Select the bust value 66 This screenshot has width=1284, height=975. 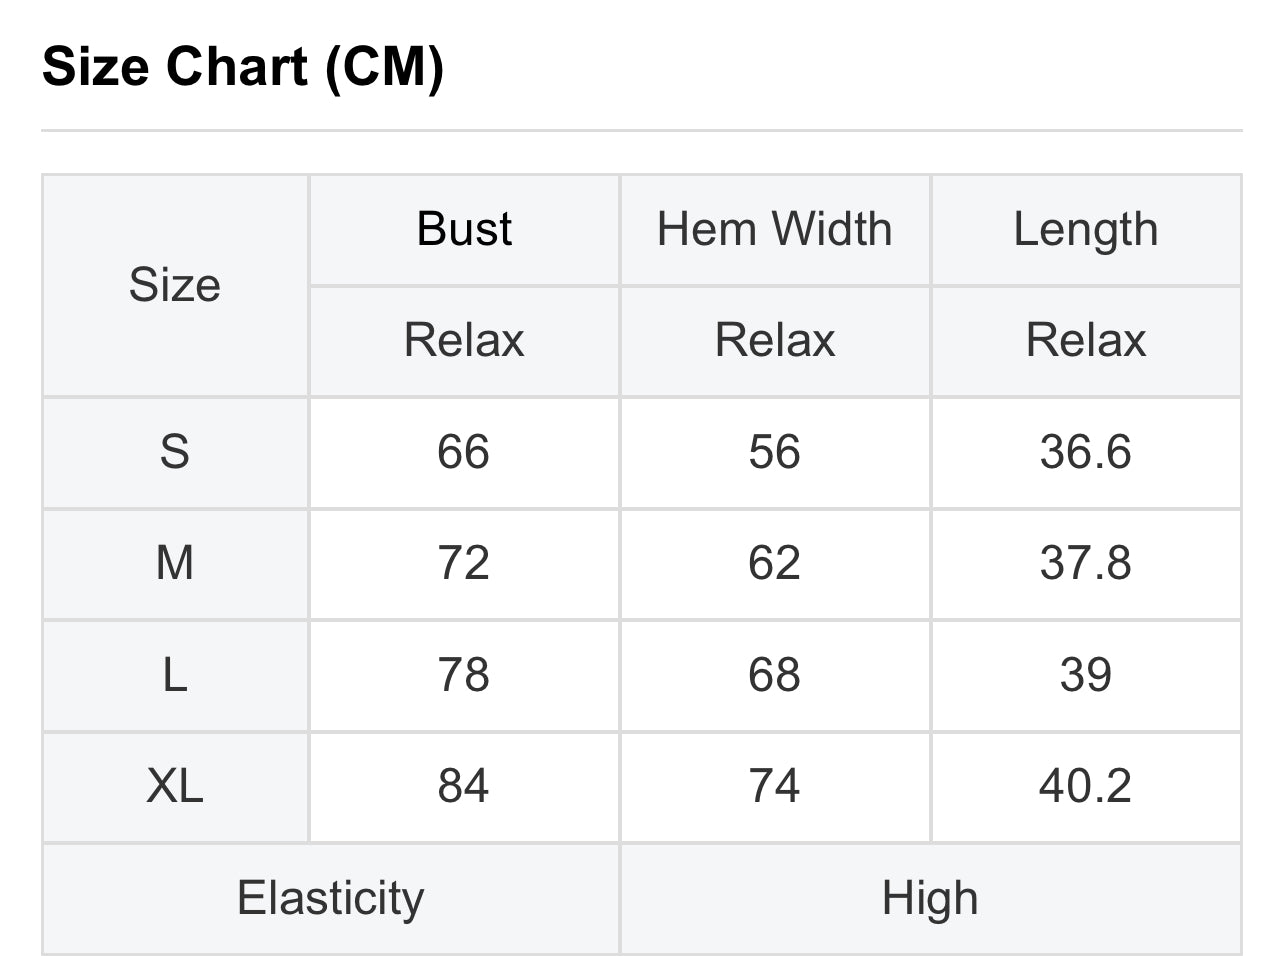click(464, 452)
